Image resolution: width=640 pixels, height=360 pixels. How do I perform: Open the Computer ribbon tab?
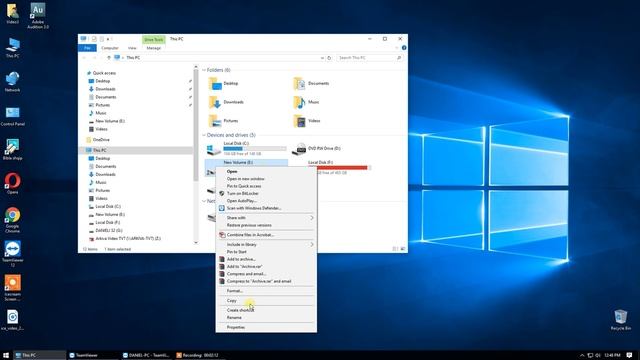[110, 48]
